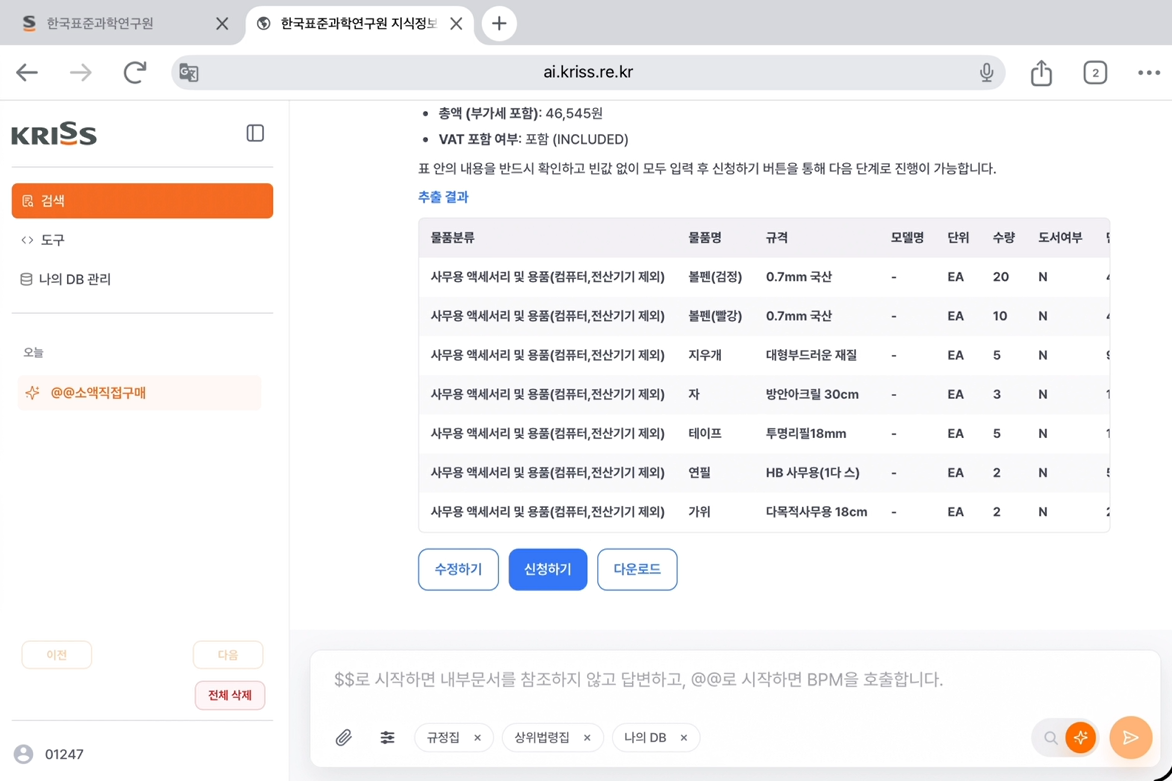This screenshot has height=781, width=1172.
Task: Click the magnifier search mode icon
Action: pyautogui.click(x=1050, y=738)
